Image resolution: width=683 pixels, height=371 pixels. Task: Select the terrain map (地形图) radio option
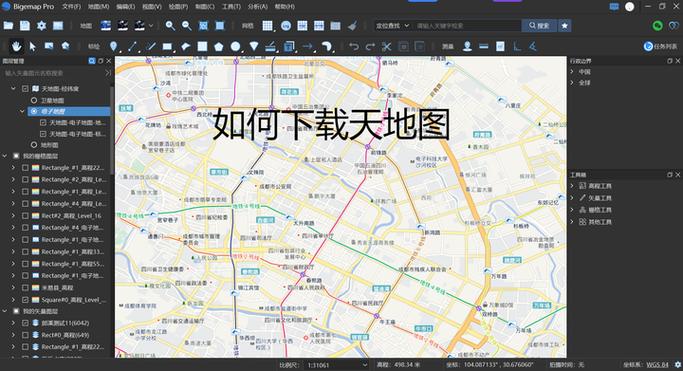[x=34, y=145]
